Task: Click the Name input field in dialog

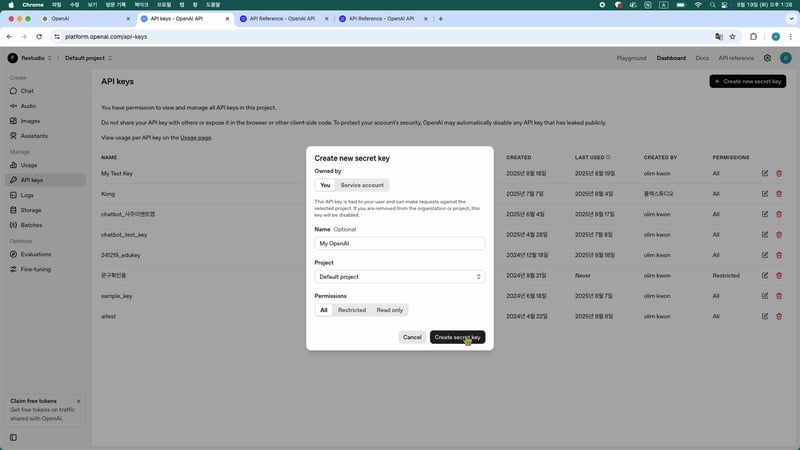Action: click(x=399, y=243)
